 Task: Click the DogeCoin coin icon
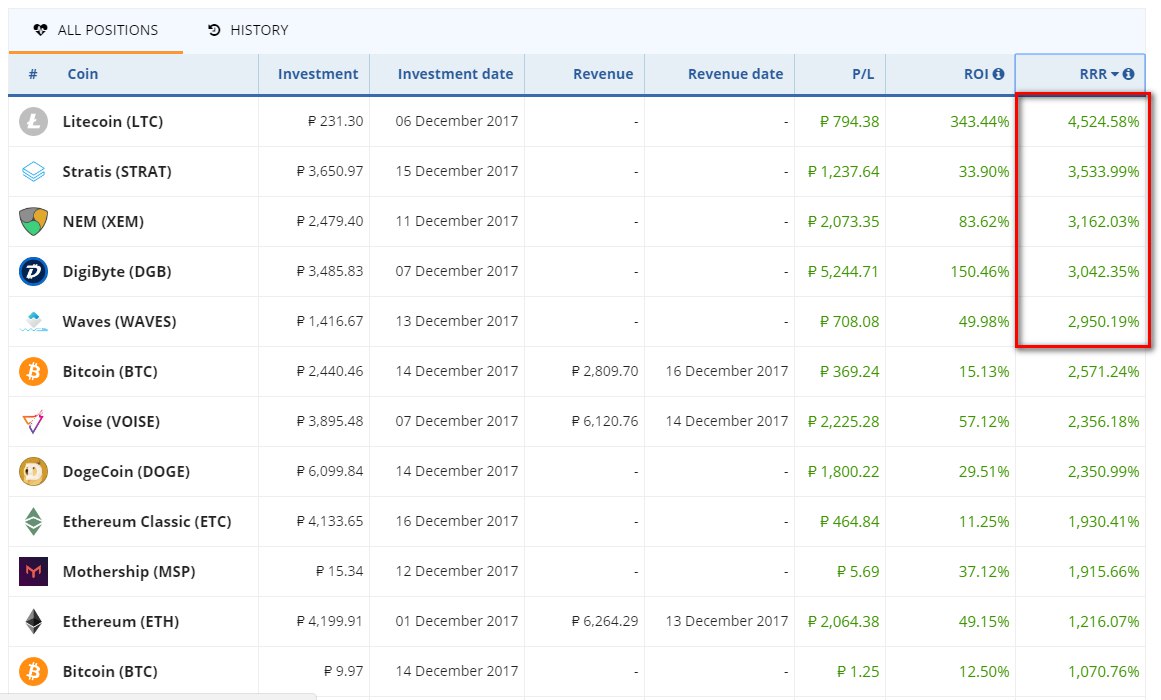[x=33, y=472]
